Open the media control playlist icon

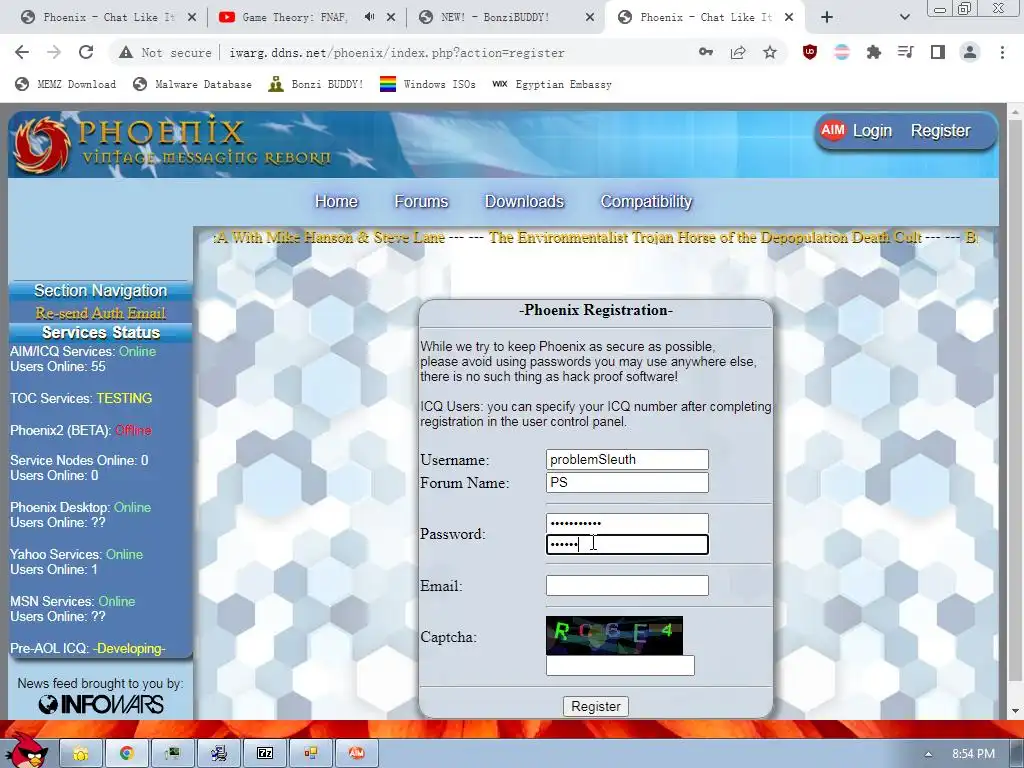click(x=906, y=52)
